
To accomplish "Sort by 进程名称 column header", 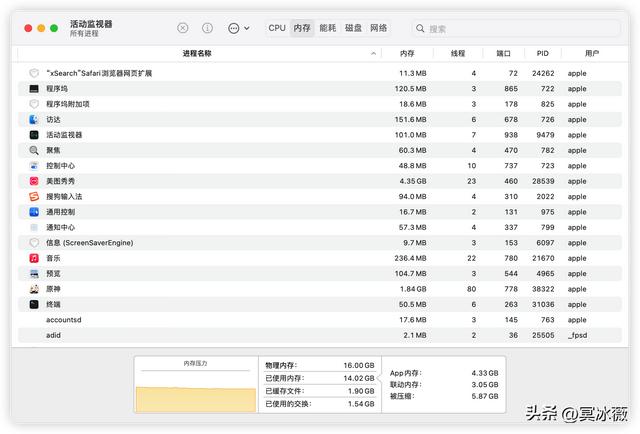I will (x=197, y=53).
